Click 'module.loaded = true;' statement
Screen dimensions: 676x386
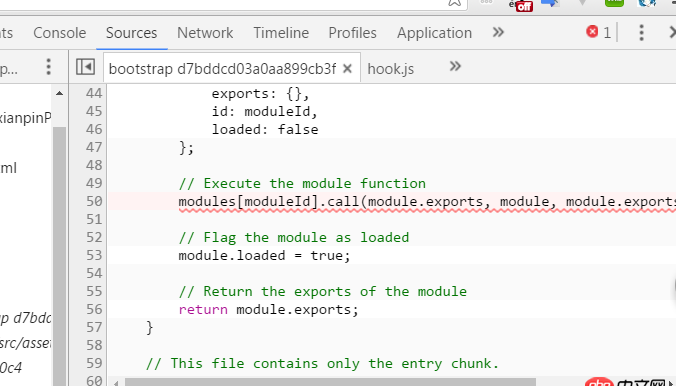tap(264, 255)
